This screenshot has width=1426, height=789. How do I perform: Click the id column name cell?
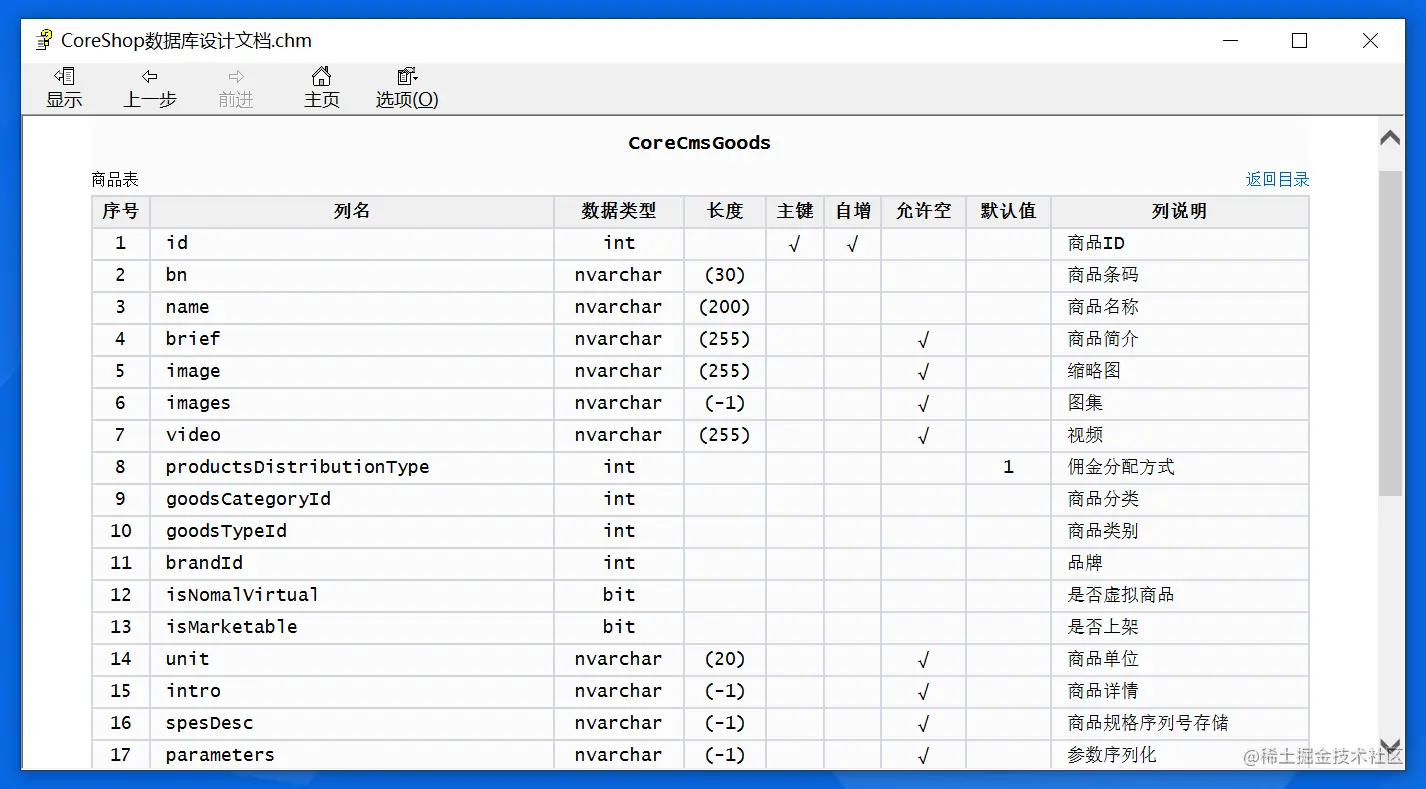pyautogui.click(x=352, y=243)
